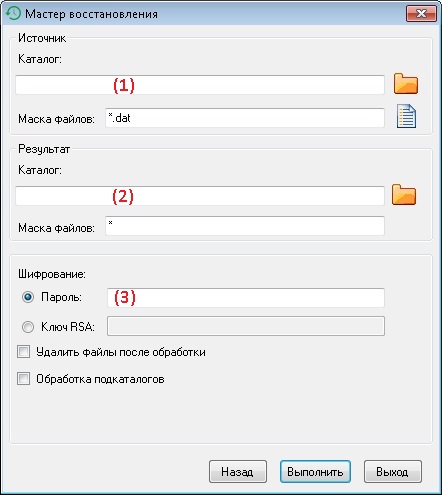The height and width of the screenshot is (495, 442).
Task: Select the Пароль encryption radio button
Action: click(28, 297)
